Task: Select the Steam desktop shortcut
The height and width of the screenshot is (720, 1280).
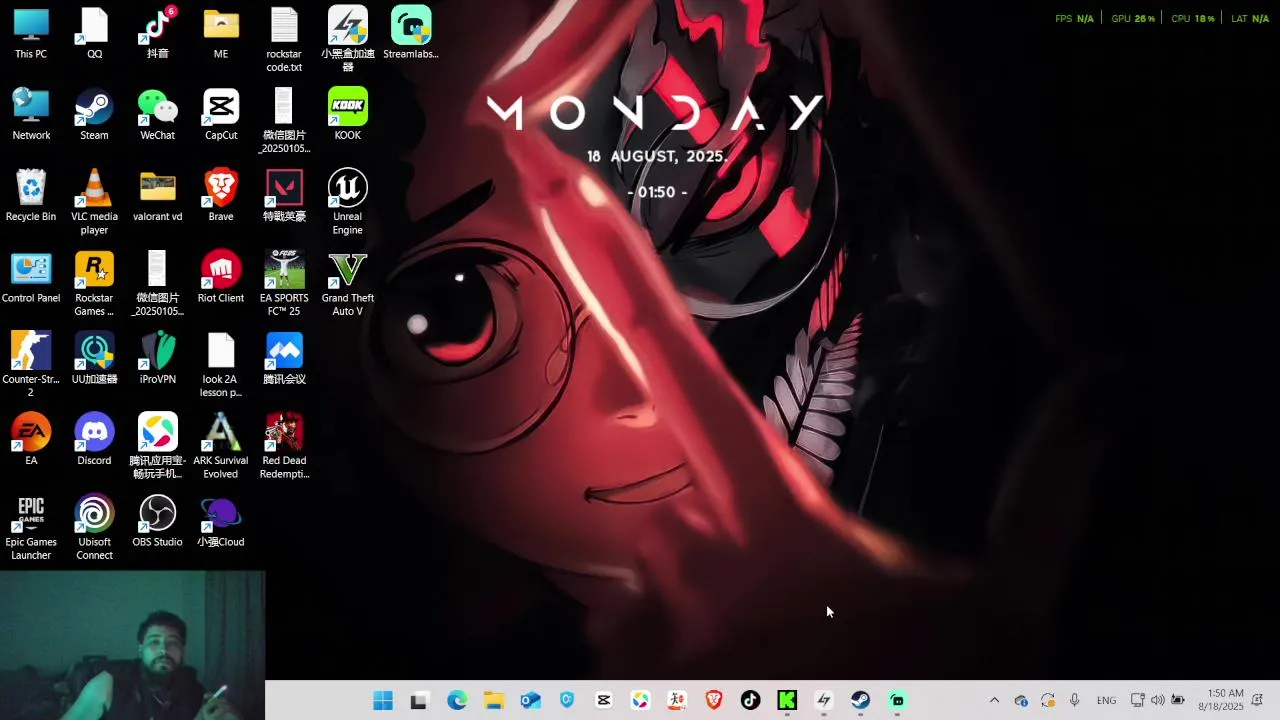Action: 94,115
